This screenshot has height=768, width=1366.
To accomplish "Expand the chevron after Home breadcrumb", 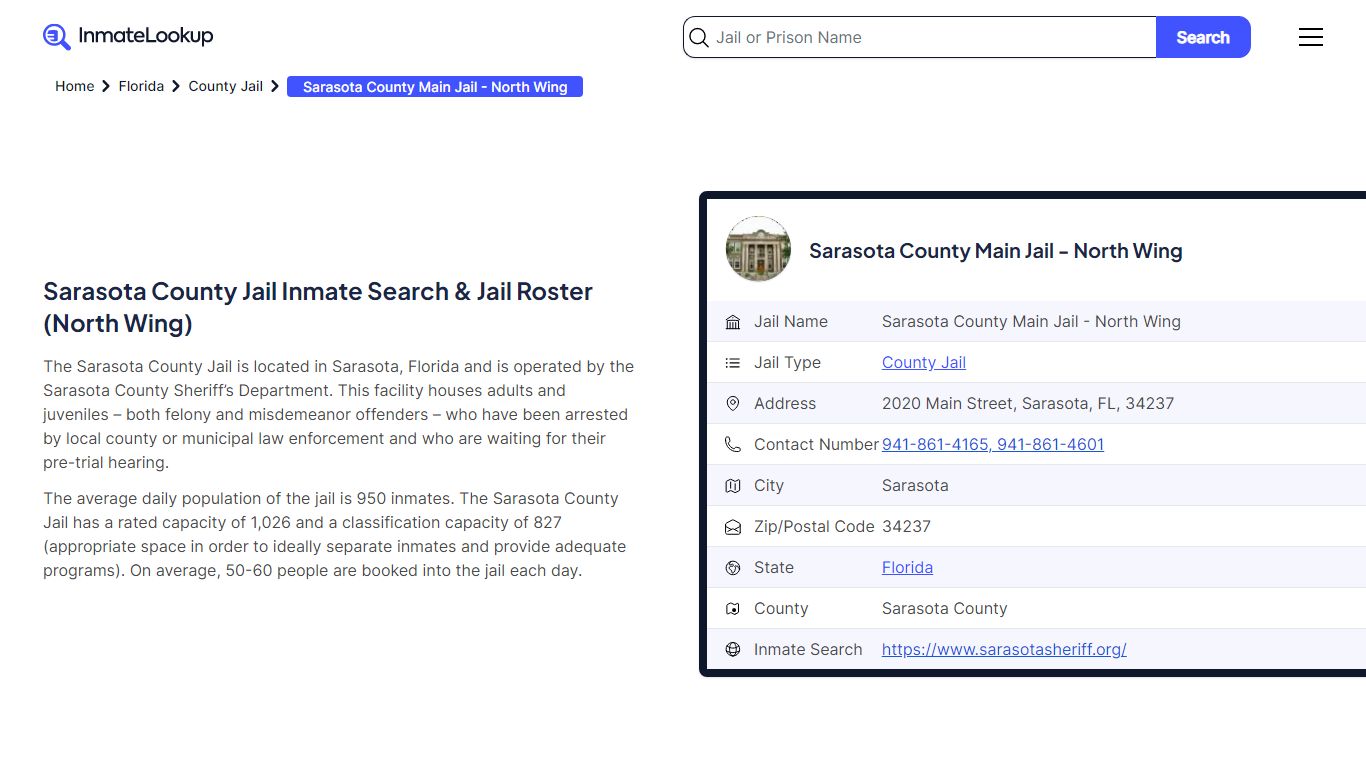I will click(x=104, y=86).
